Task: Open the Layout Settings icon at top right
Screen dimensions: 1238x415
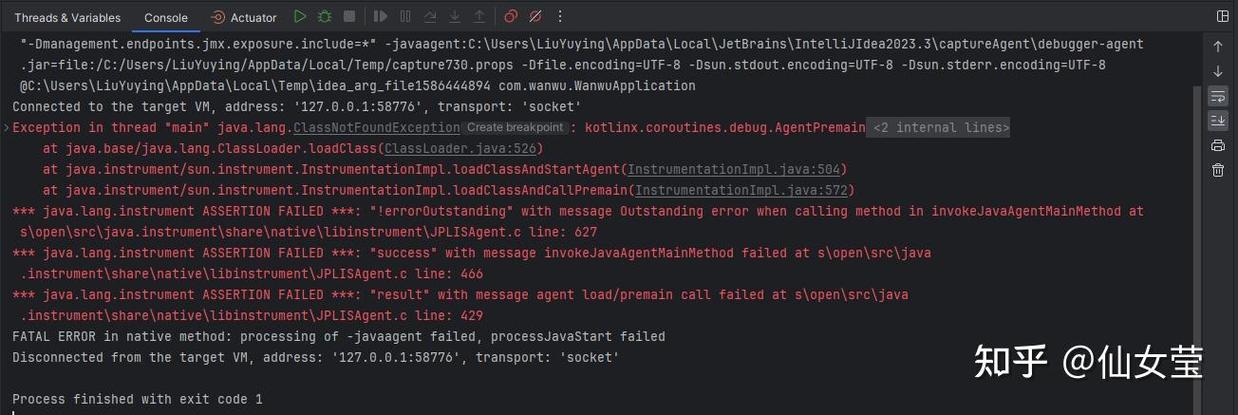Action: pyautogui.click(x=1222, y=17)
